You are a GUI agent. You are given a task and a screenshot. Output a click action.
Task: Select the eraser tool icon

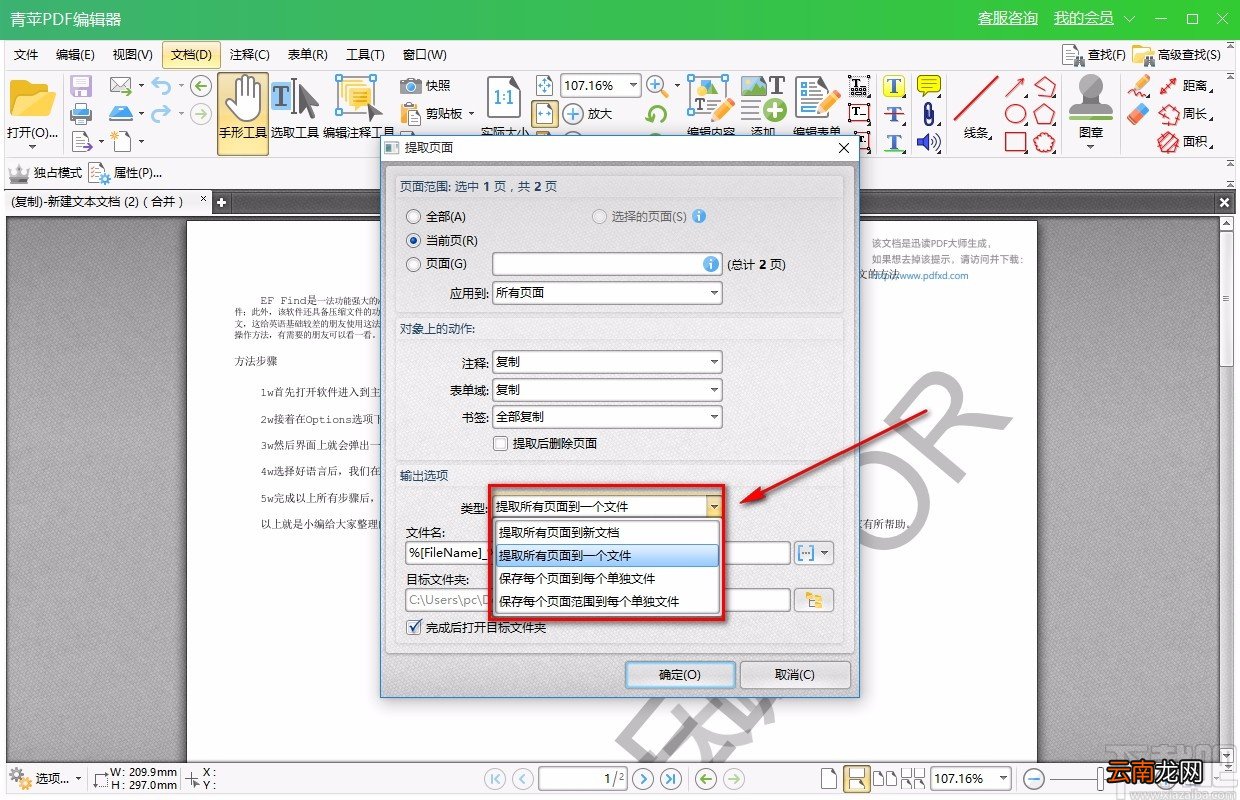[x=1138, y=114]
